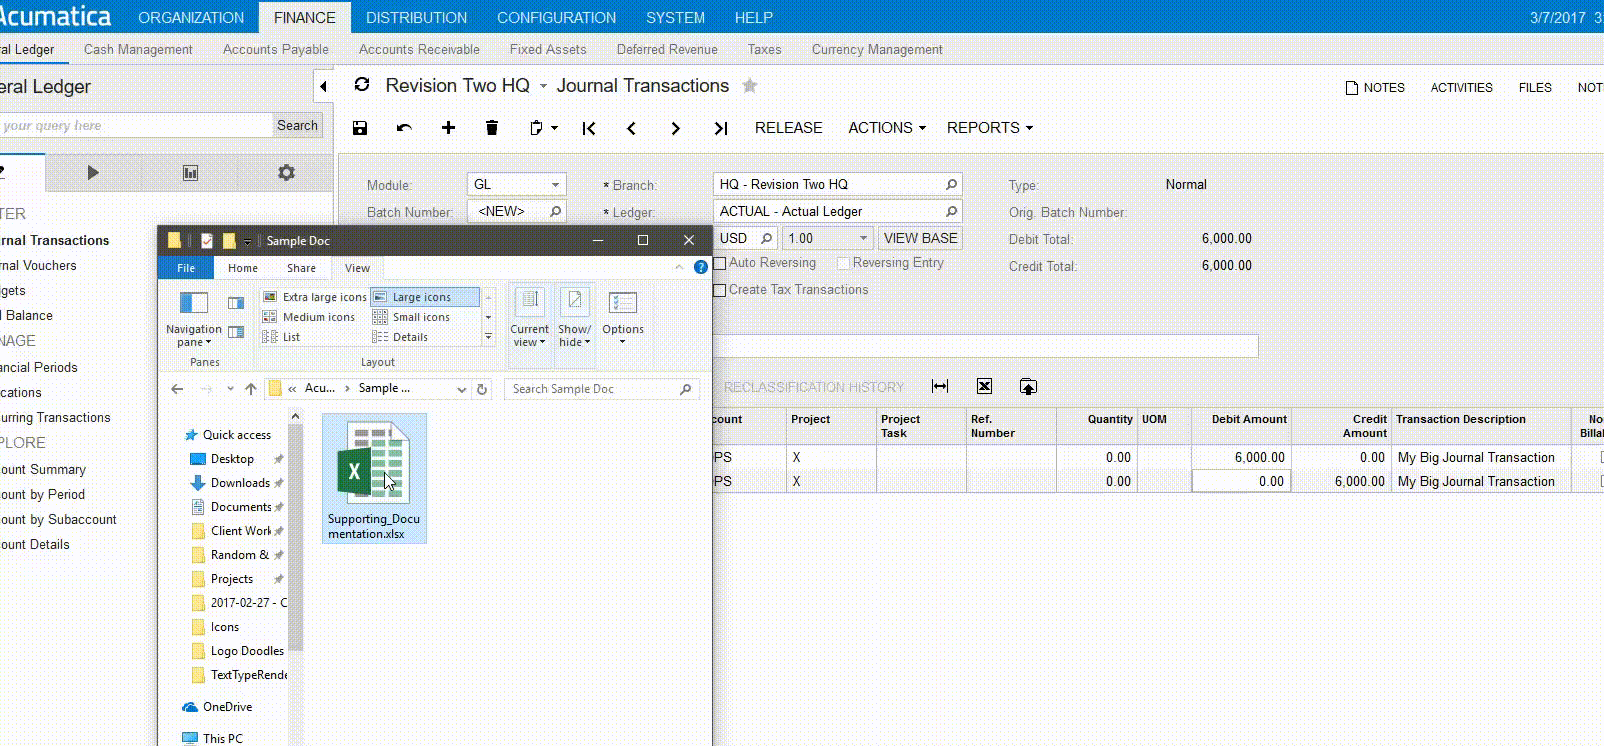Image resolution: width=1604 pixels, height=746 pixels.
Task: Switch to Cash Management submenu
Action: click(x=138, y=49)
